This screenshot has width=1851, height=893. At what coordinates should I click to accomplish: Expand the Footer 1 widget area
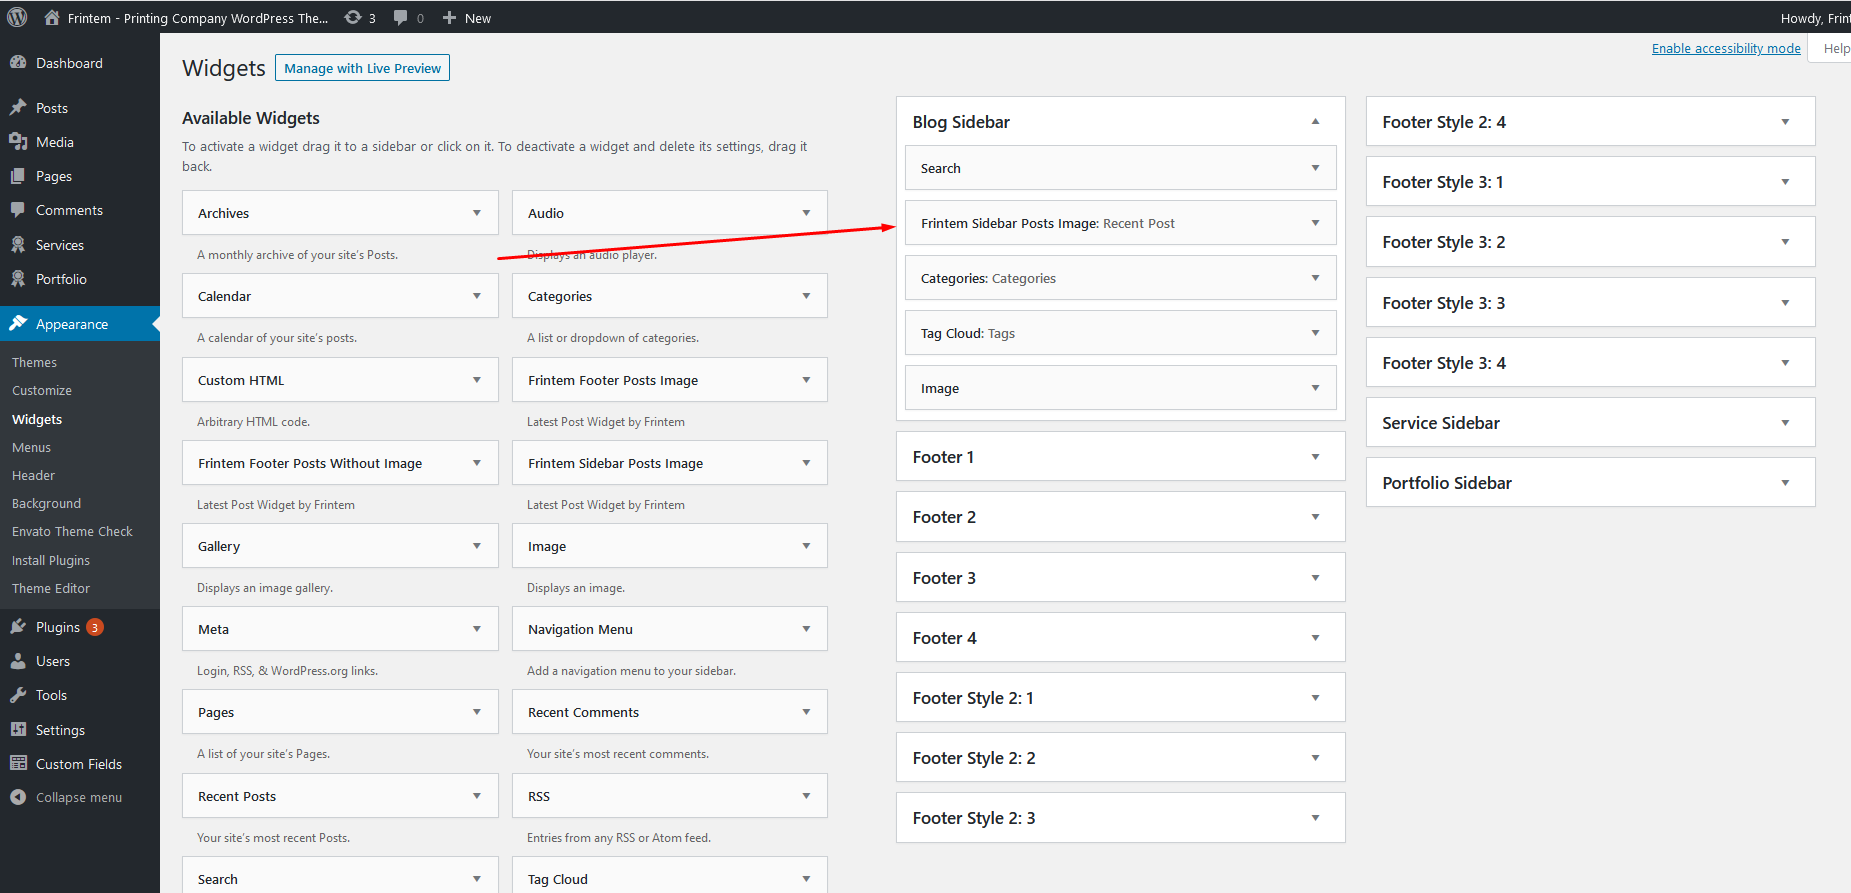(x=1315, y=457)
